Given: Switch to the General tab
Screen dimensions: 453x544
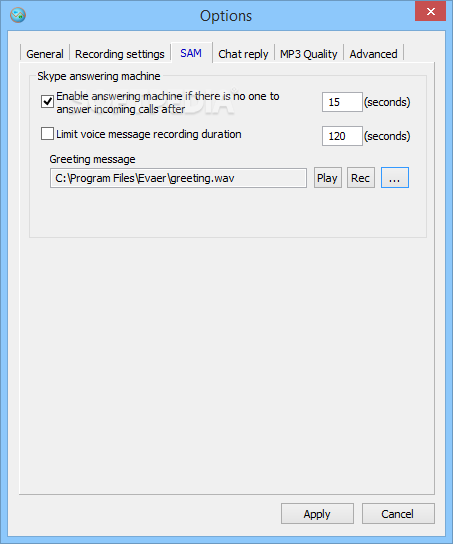Looking at the screenshot, I should click(x=45, y=54).
